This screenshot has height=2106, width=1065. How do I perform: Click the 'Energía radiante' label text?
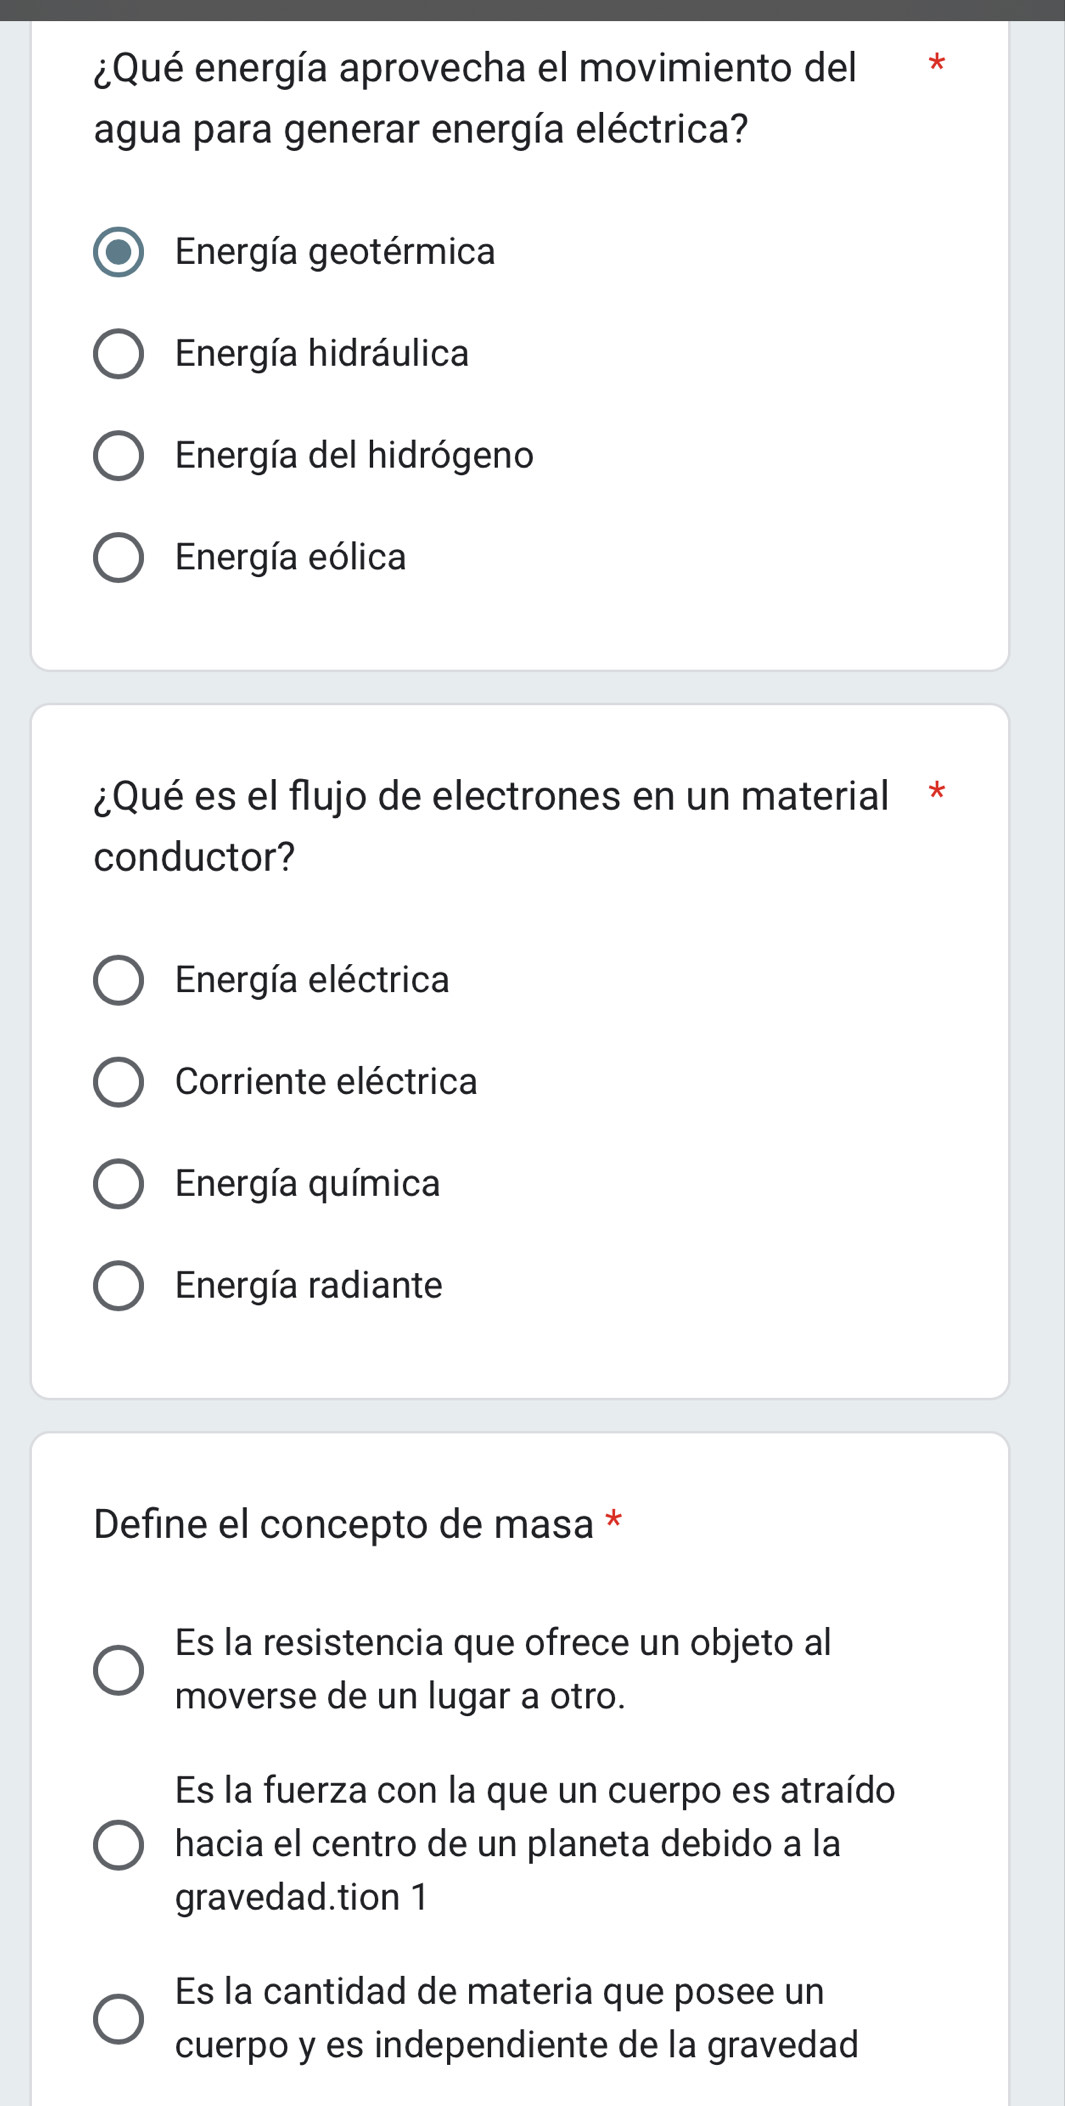(x=308, y=1286)
